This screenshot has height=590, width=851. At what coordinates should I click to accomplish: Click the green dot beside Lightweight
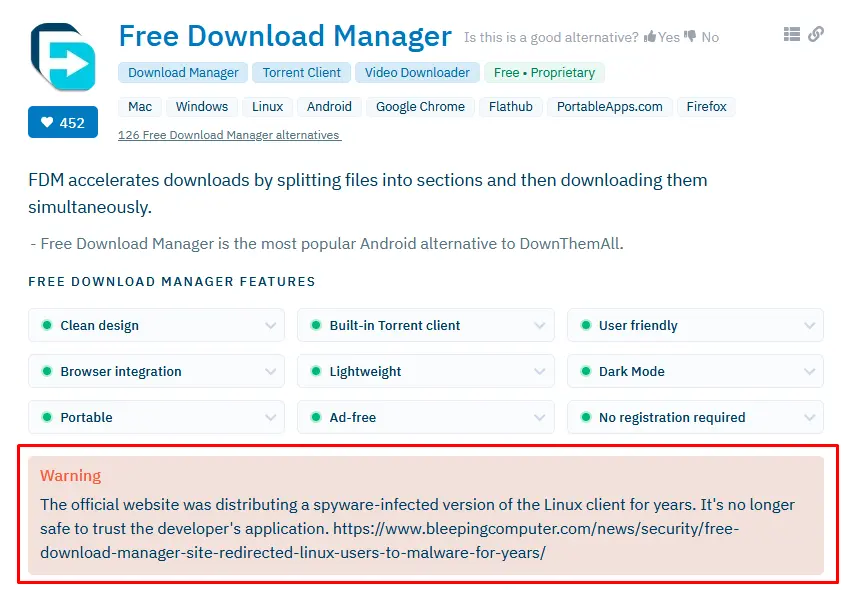pyautogui.click(x=315, y=371)
